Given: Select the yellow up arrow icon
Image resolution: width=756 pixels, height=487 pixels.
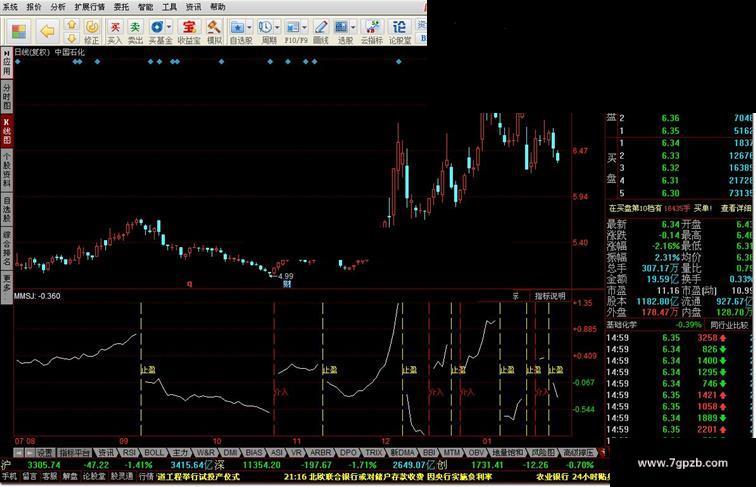Looking at the screenshot, I should 71,24.
